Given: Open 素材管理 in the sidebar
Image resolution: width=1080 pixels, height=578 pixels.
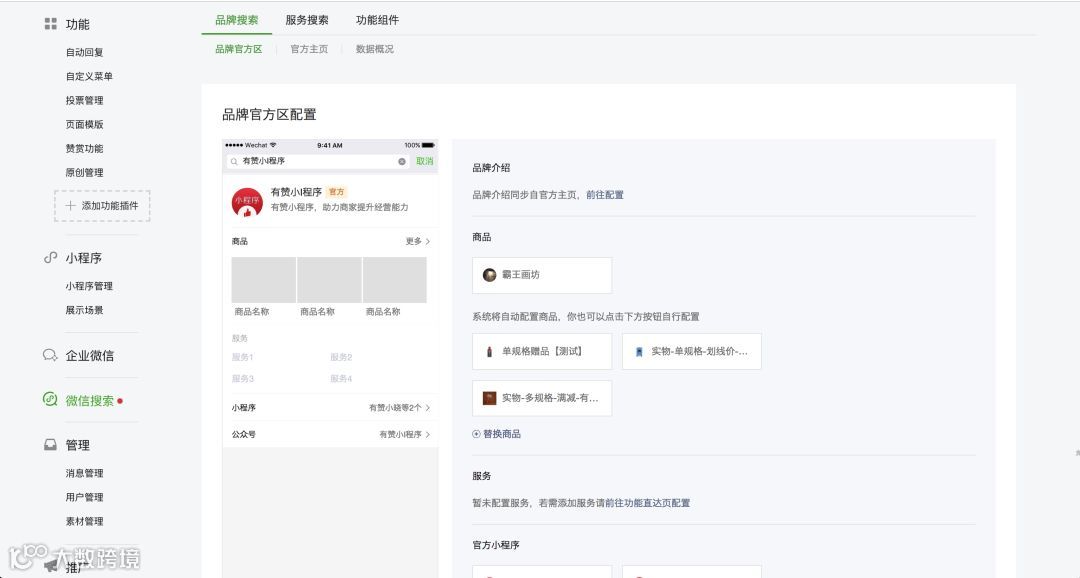Looking at the screenshot, I should [85, 522].
